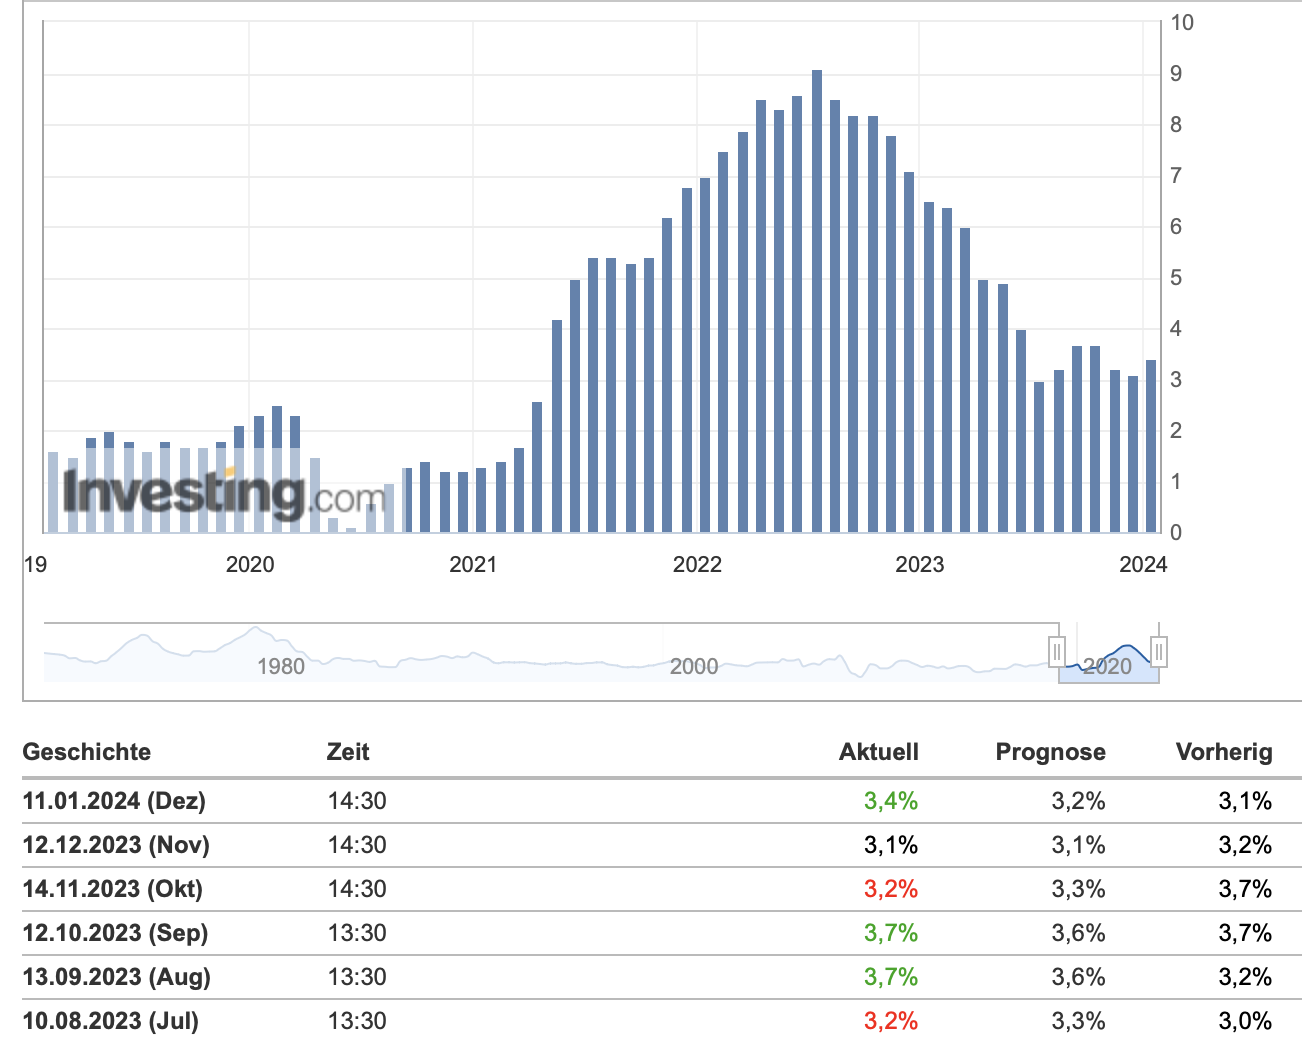Click the 2022 label on the x-axis
Image resolution: width=1302 pixels, height=1052 pixels.
point(697,565)
